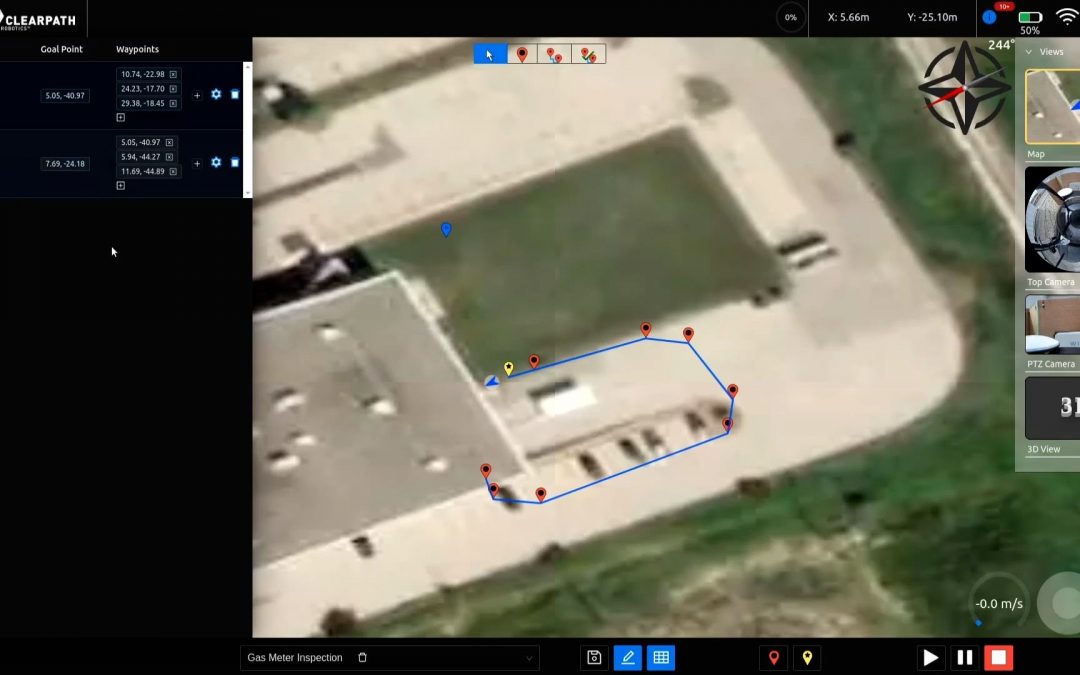
Task: Click the red add waypoint pin button
Action: [x=773, y=658]
